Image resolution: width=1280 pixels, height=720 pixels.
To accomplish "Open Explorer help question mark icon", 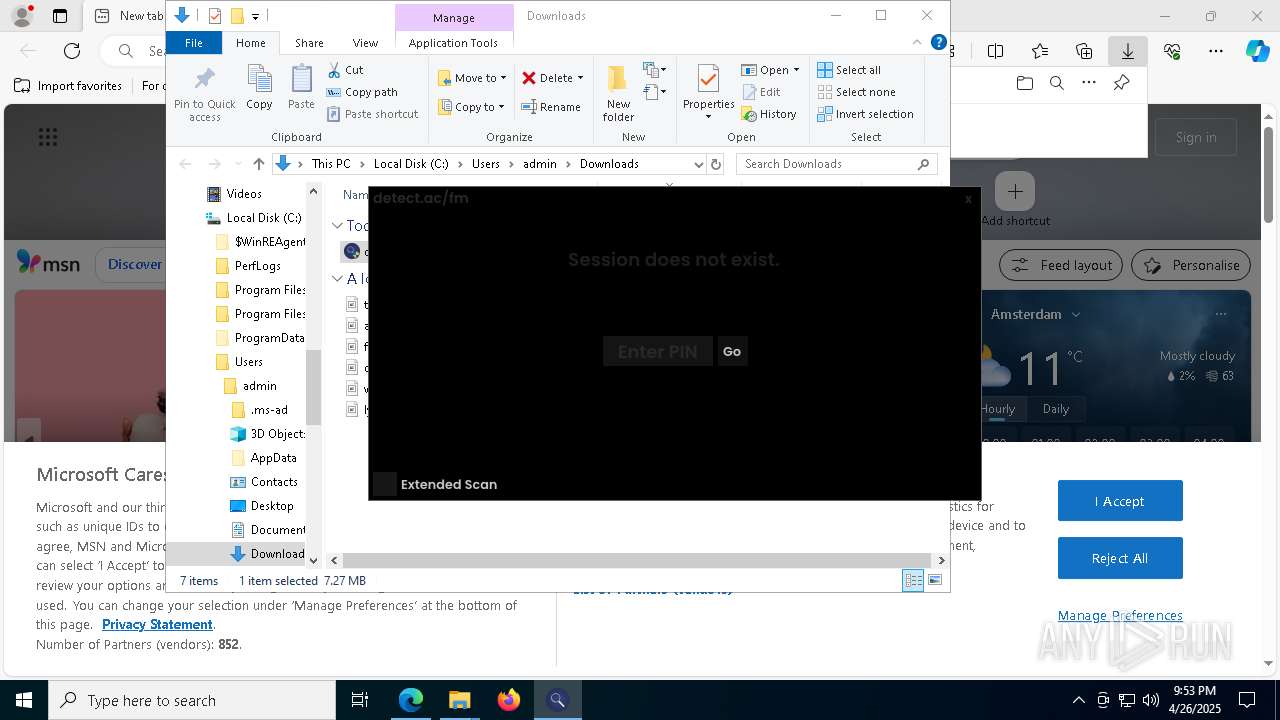I will click(938, 42).
